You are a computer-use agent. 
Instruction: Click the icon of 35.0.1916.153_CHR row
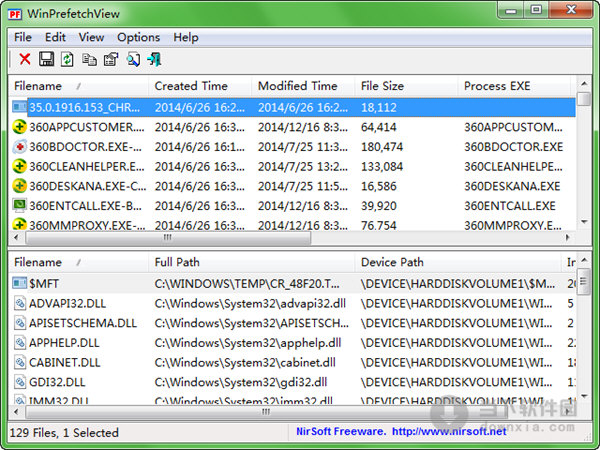coord(19,107)
